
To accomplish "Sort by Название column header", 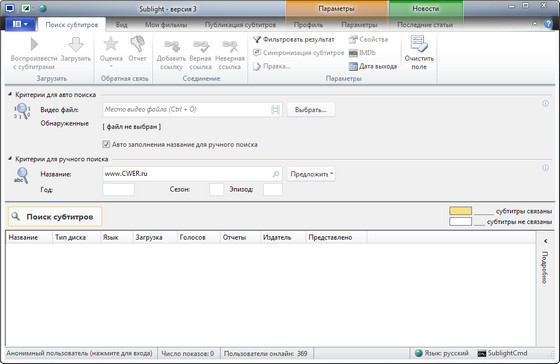I will [29, 238].
